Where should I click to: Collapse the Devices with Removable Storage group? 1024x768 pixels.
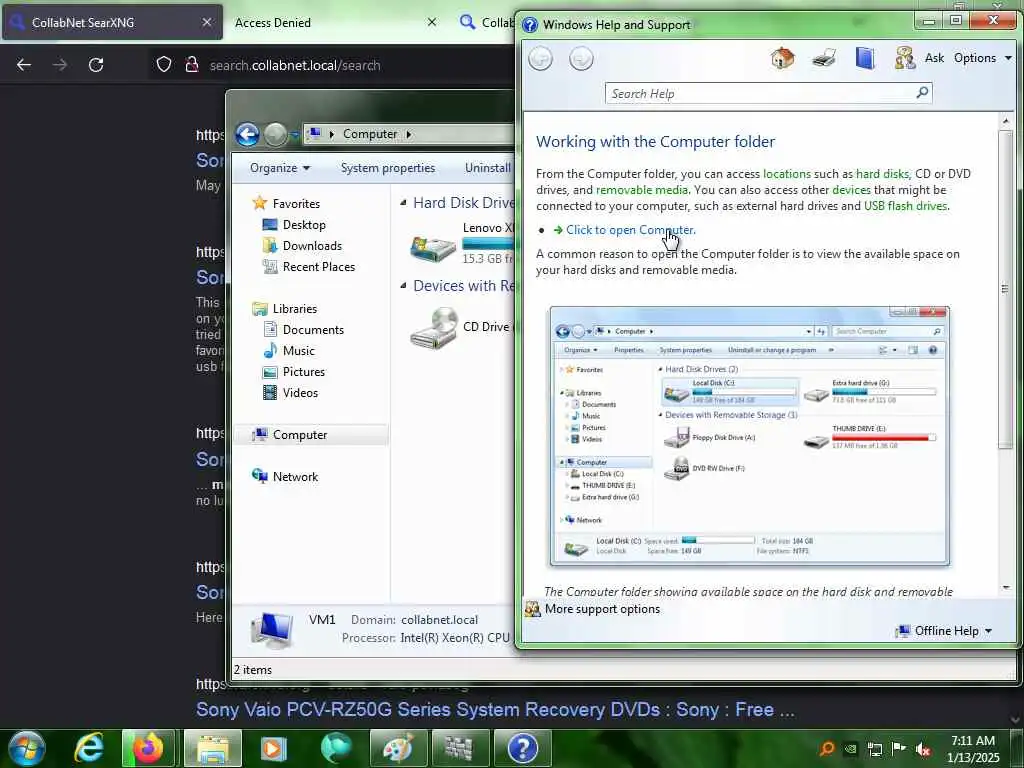tap(403, 285)
